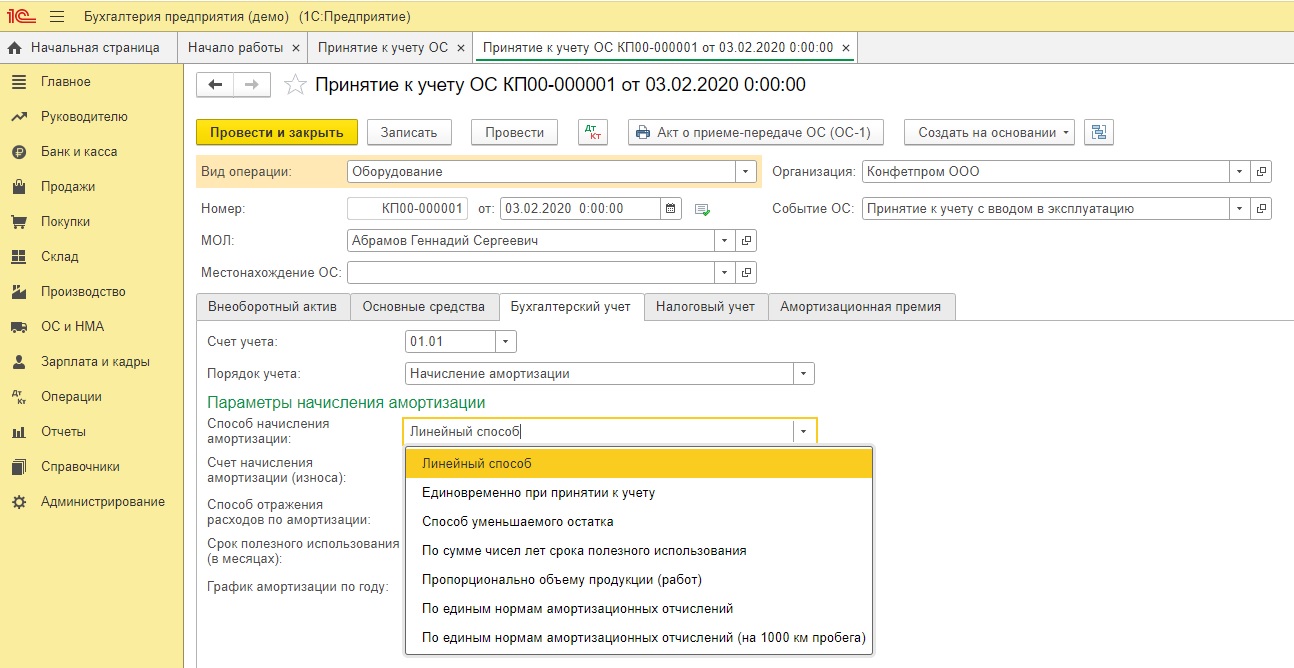Expand Вид операции dropdown arrow
Screen dimensions: 1294x668
tap(745, 172)
